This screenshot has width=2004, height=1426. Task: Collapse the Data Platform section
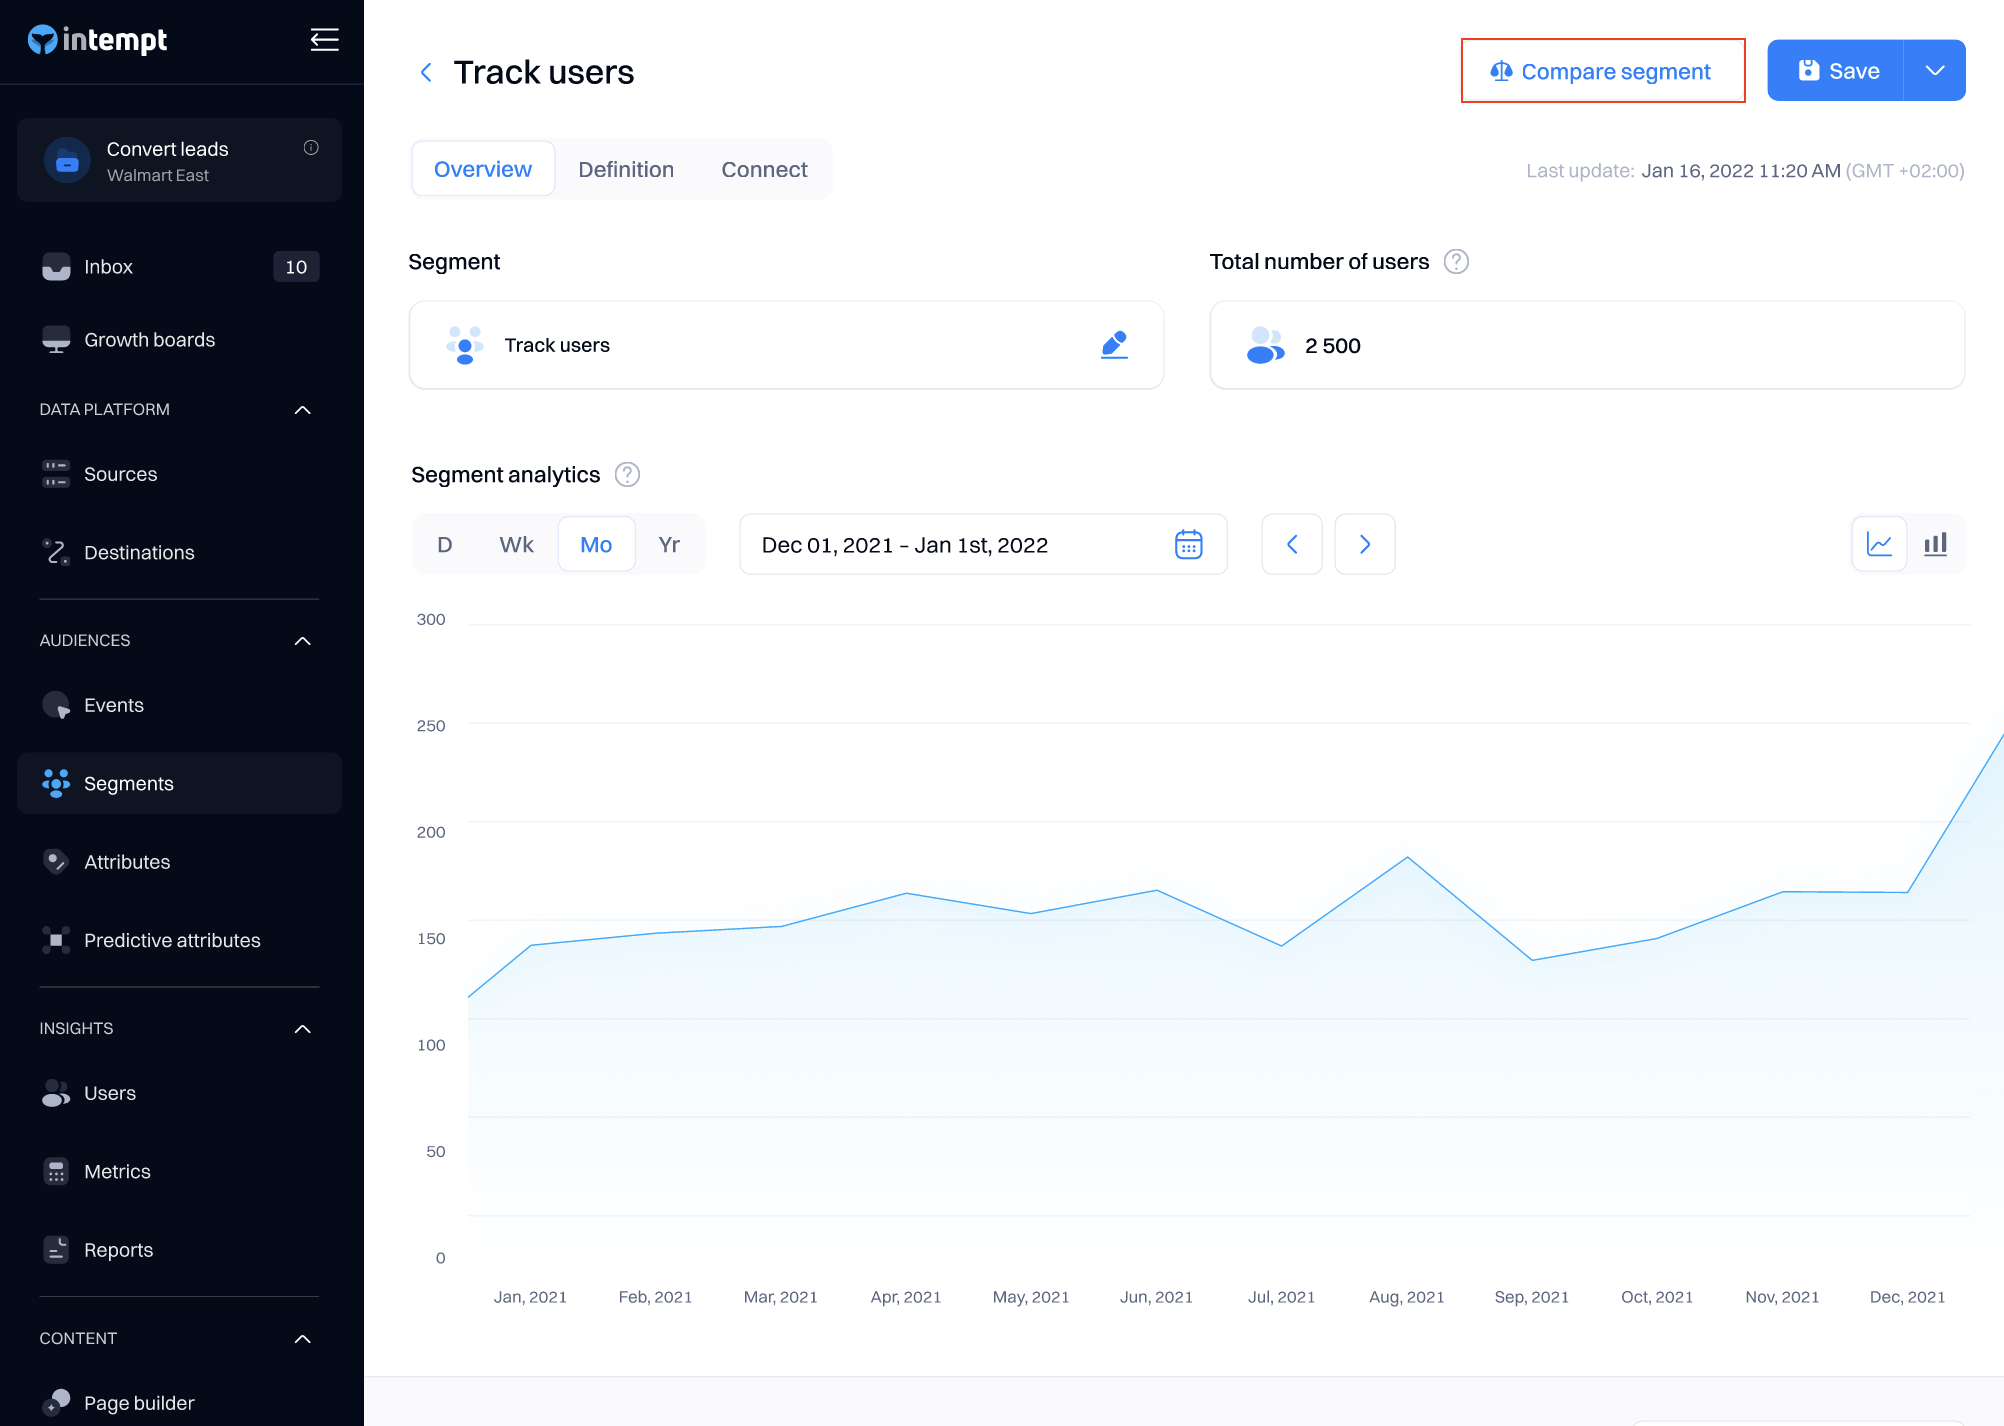pos(302,410)
